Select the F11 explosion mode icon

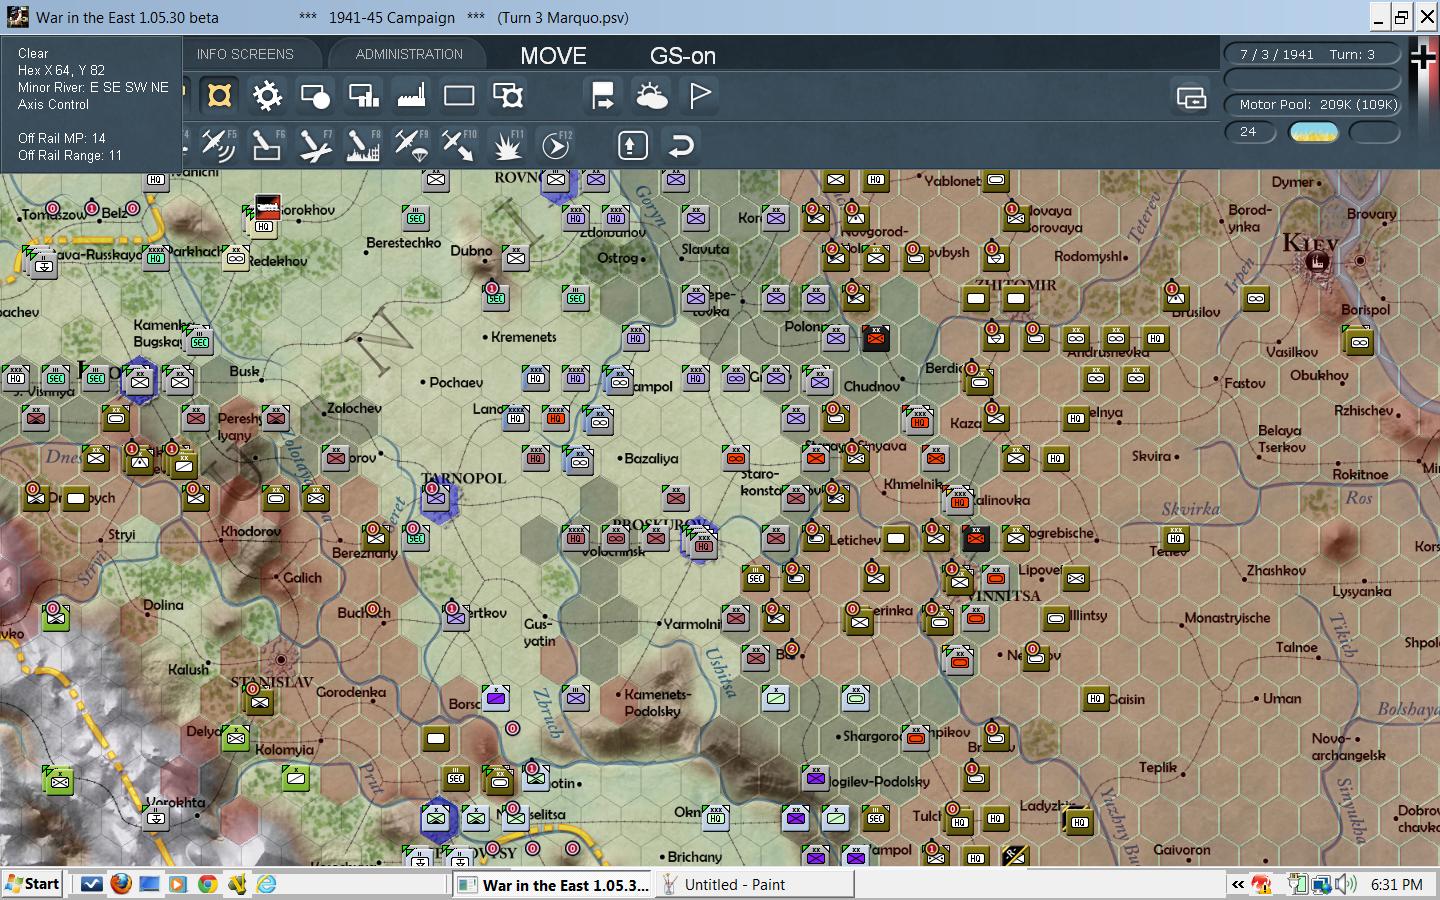point(508,145)
